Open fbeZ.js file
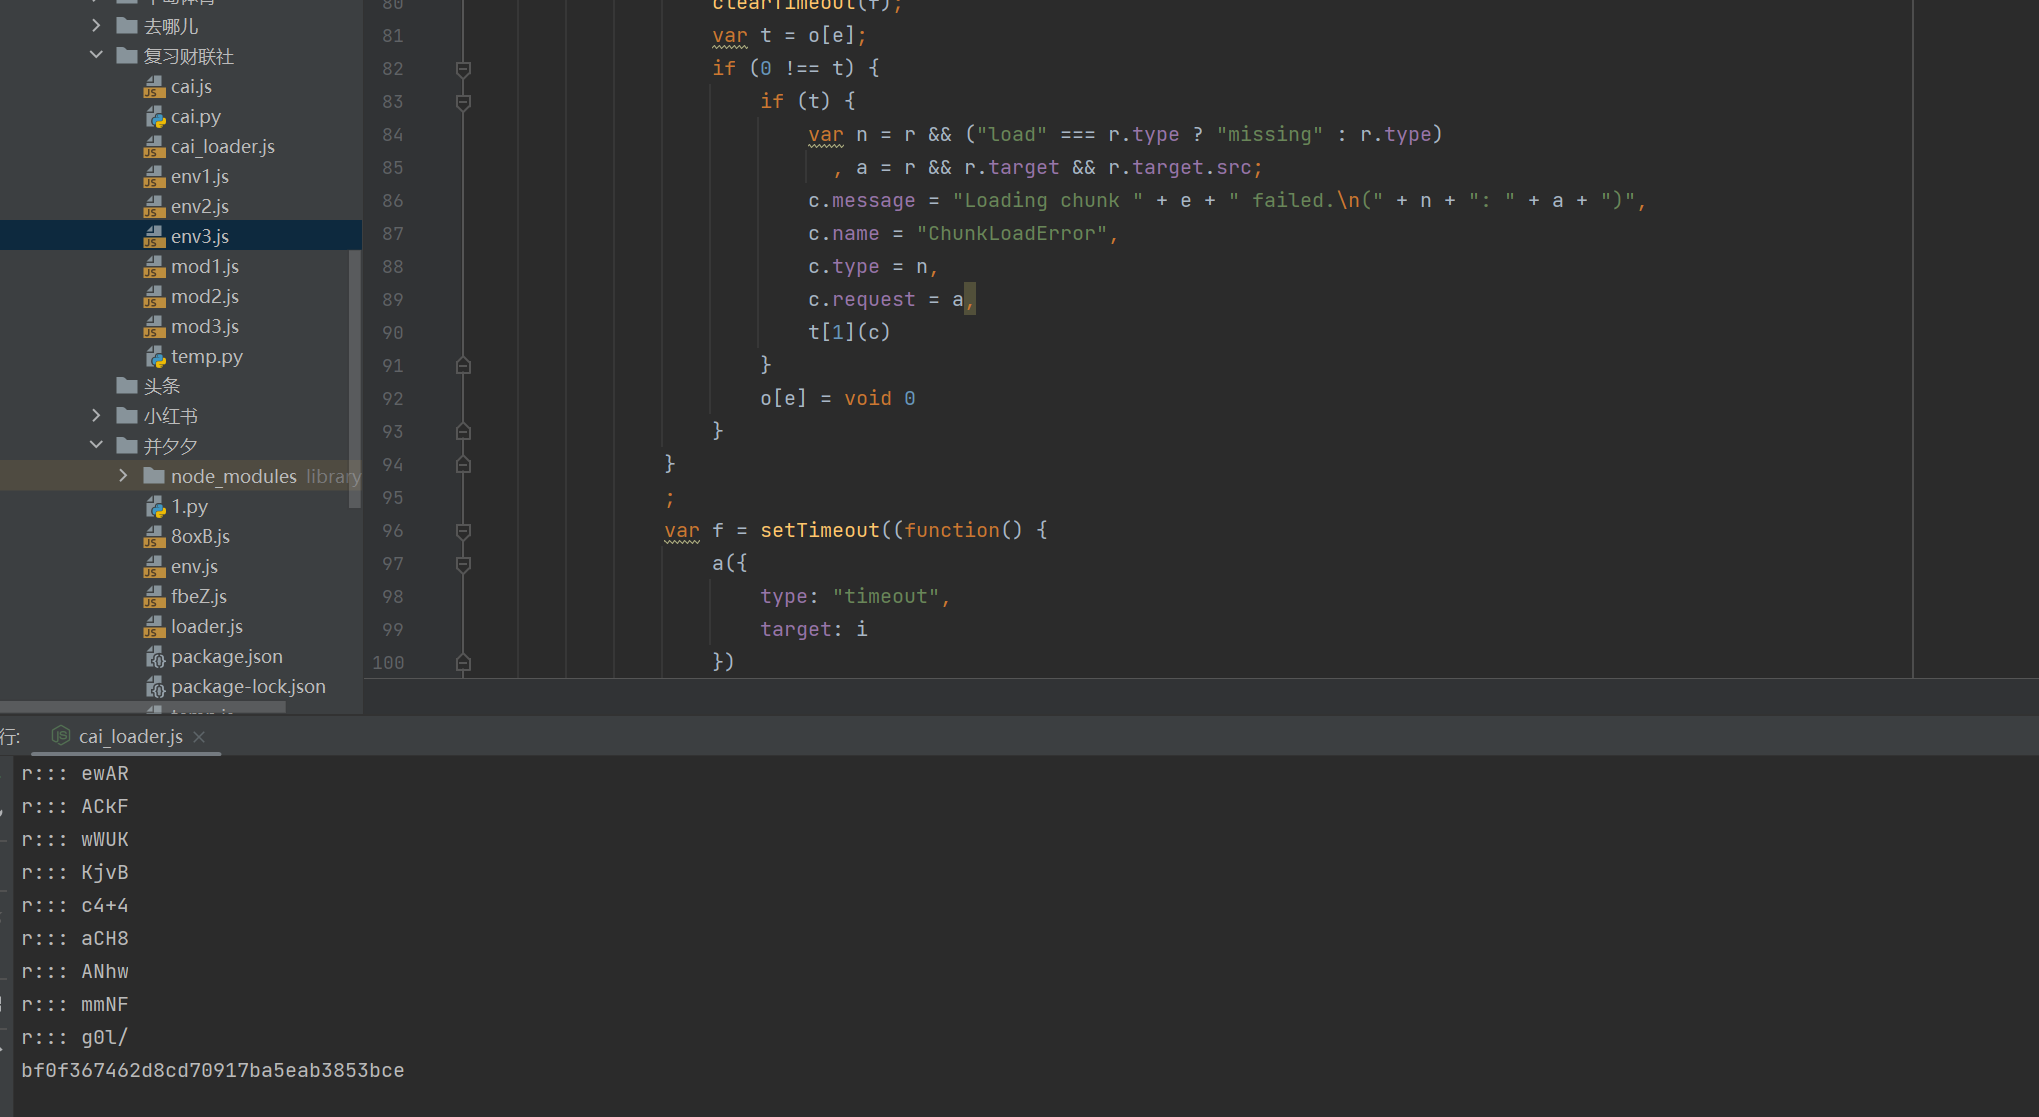The image size is (2039, 1117). [199, 597]
